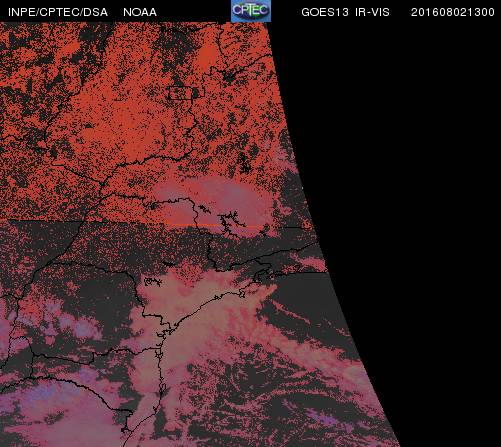The height and width of the screenshot is (447, 501).
Task: Click the small square outline beside Distrito Federal
Action: tap(199, 93)
